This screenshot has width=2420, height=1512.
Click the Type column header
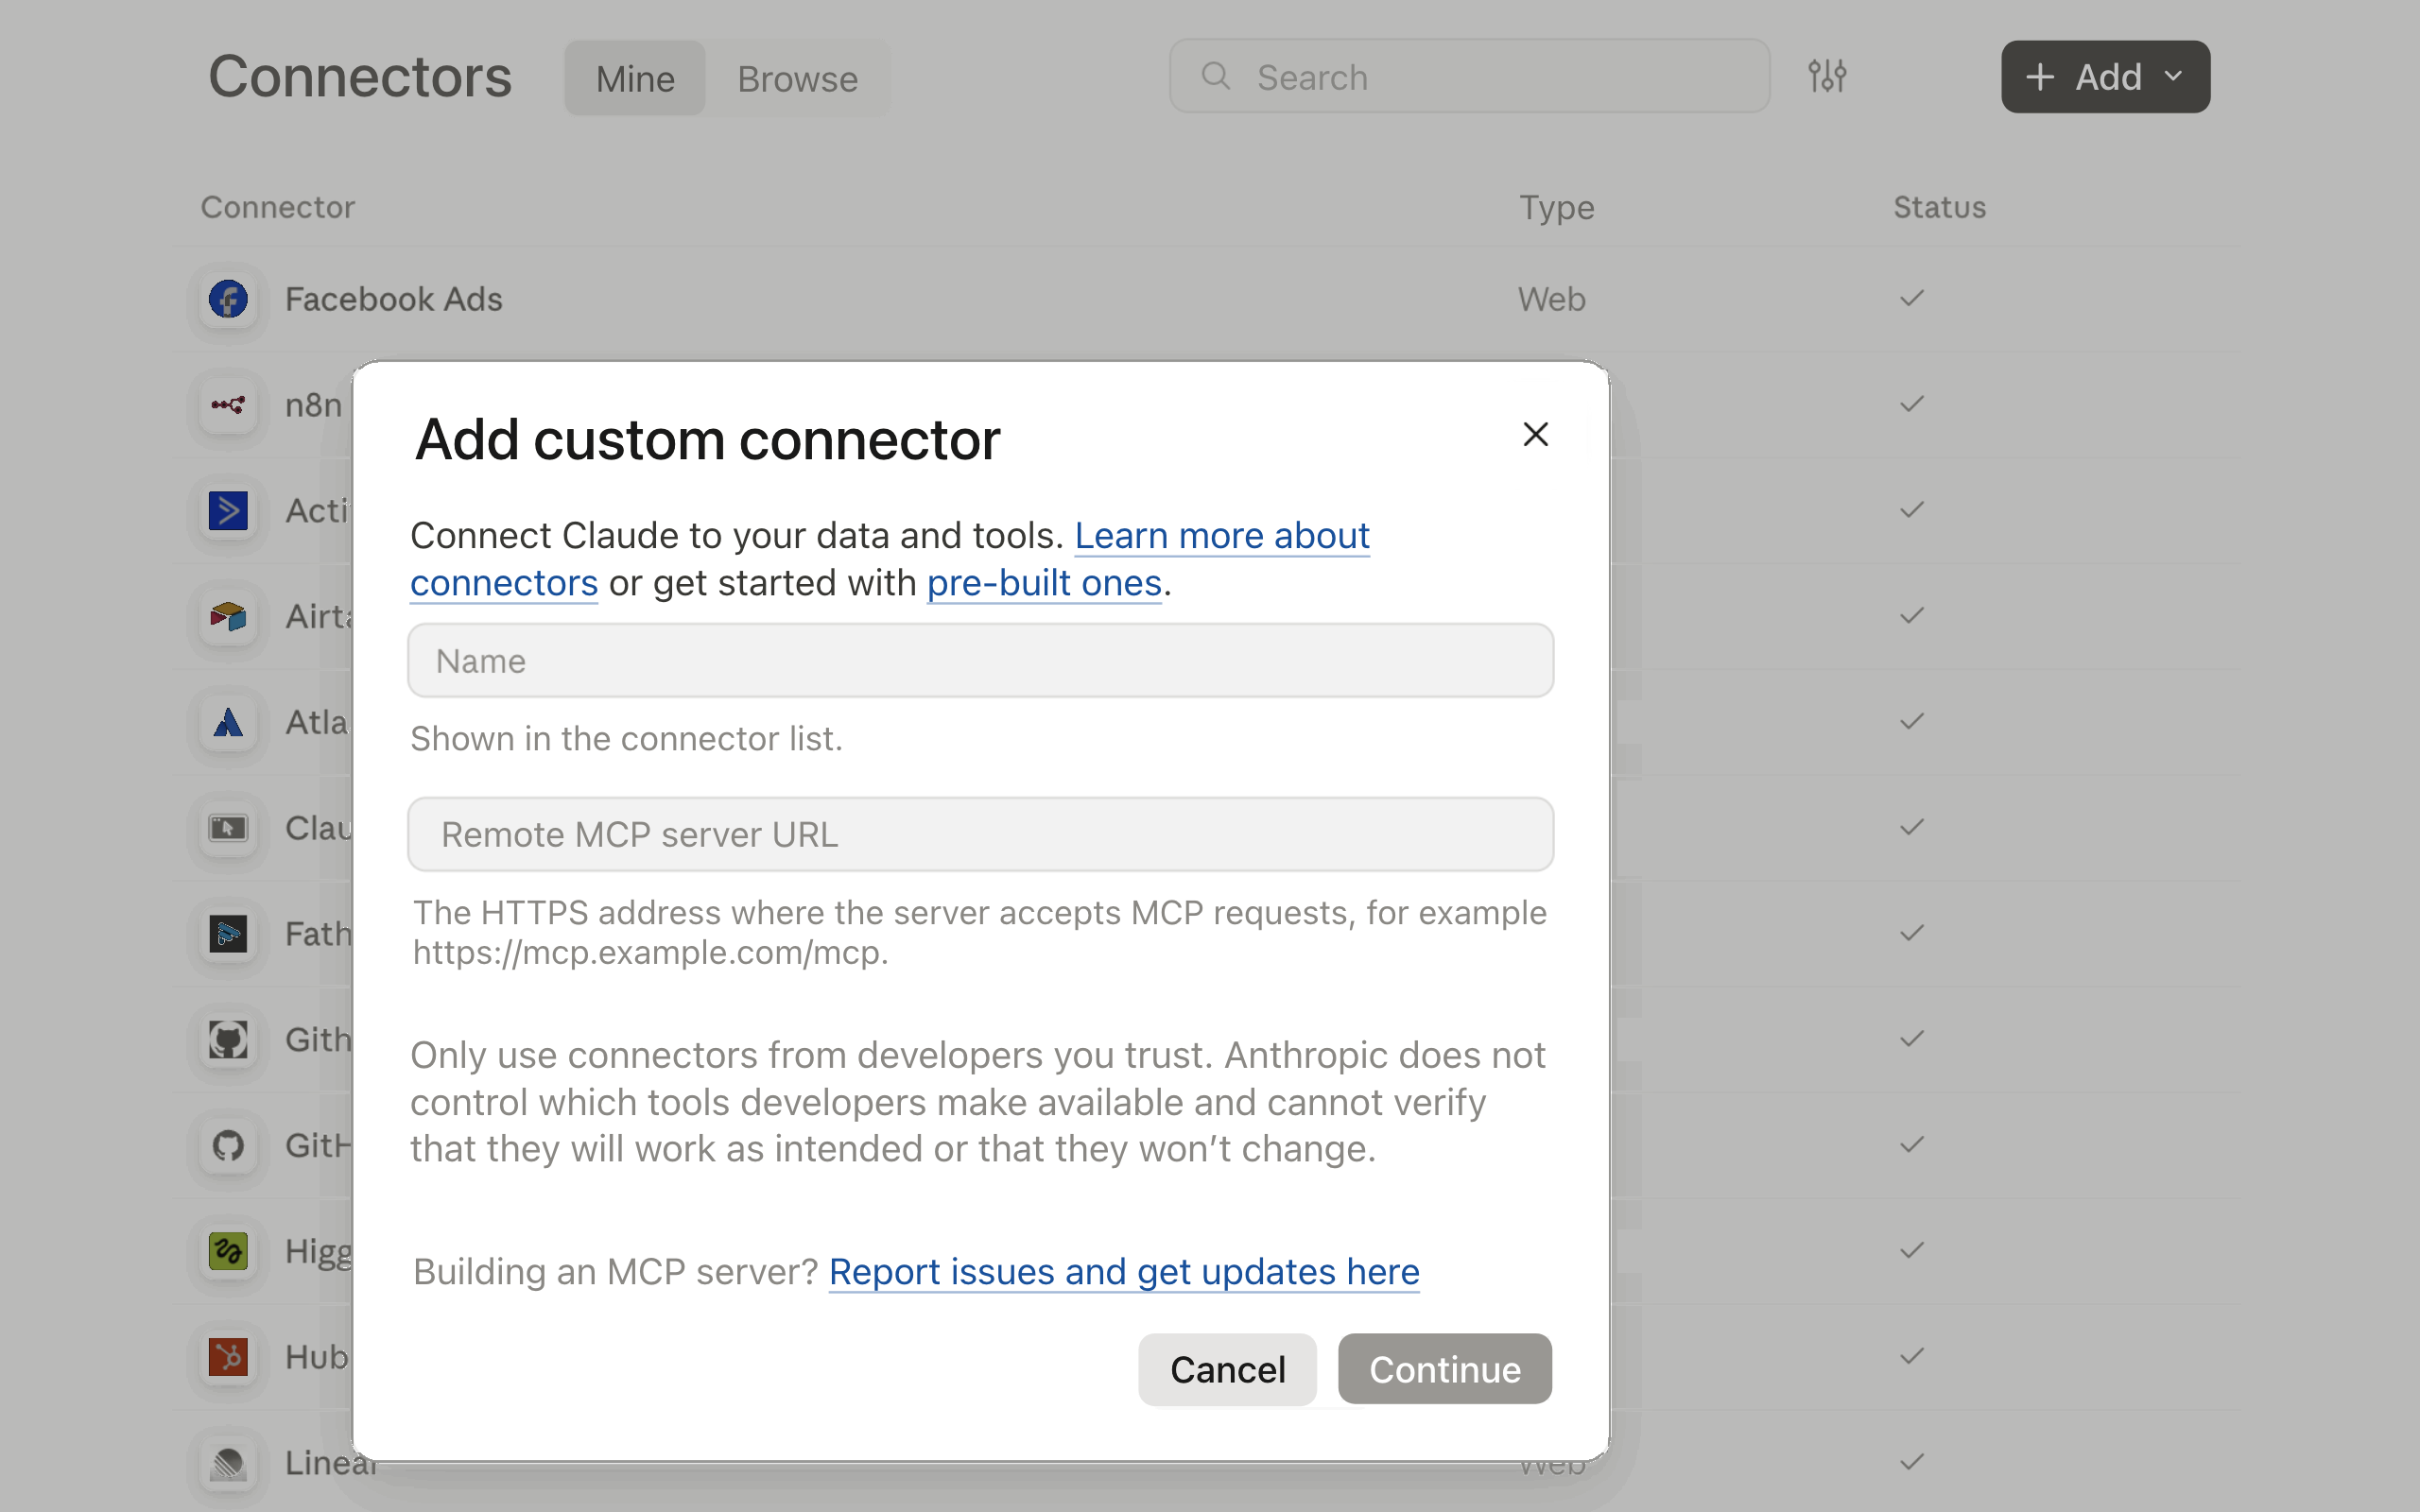coord(1556,207)
